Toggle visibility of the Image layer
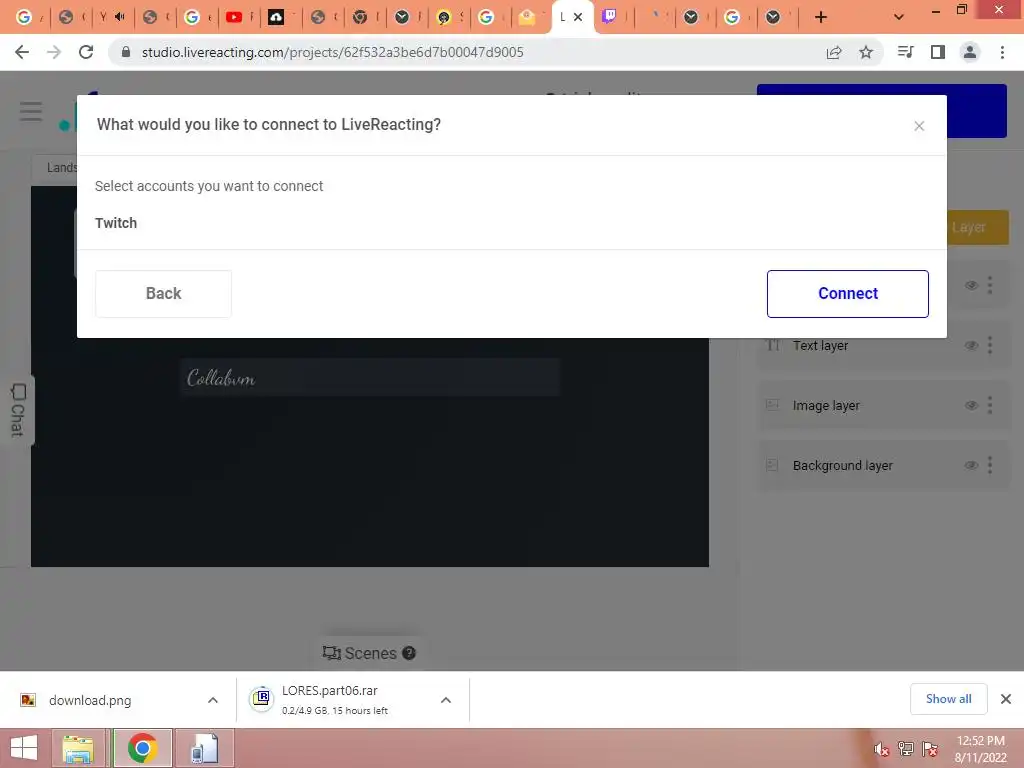1024x768 pixels. coord(971,406)
